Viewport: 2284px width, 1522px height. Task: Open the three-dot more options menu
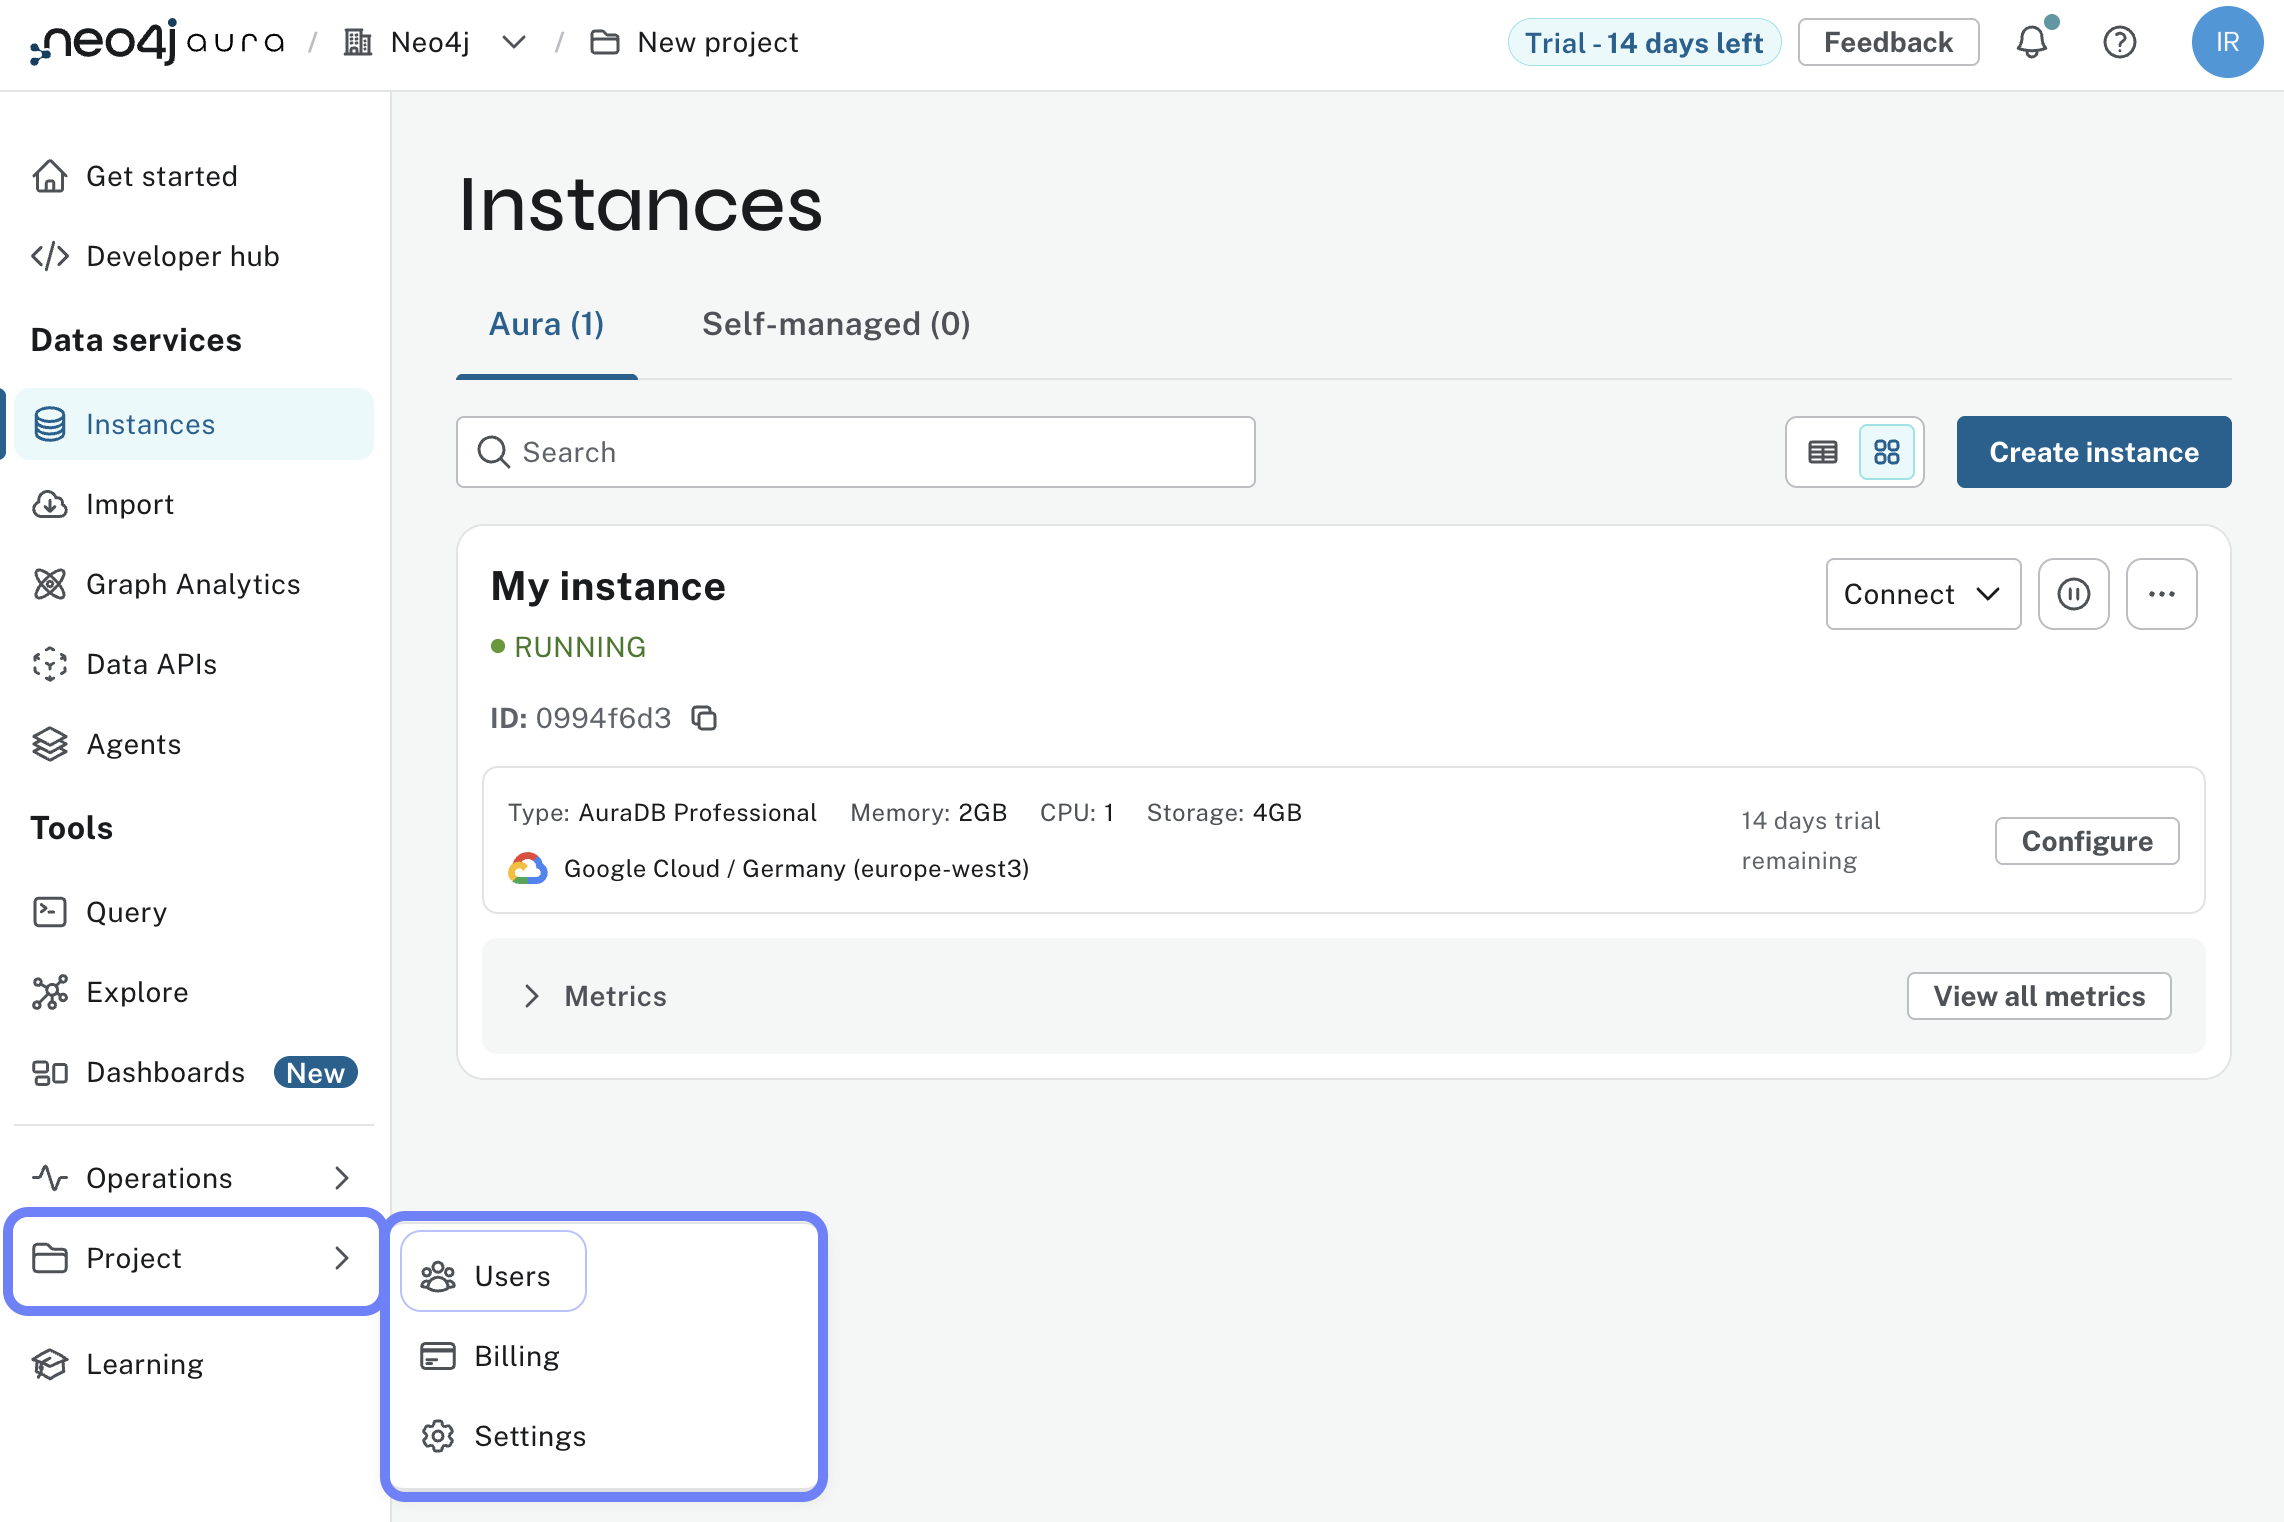[2161, 594]
